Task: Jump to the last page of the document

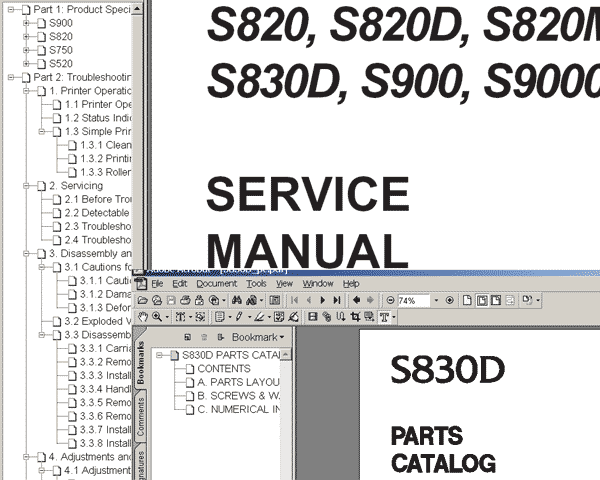Action: 337,300
